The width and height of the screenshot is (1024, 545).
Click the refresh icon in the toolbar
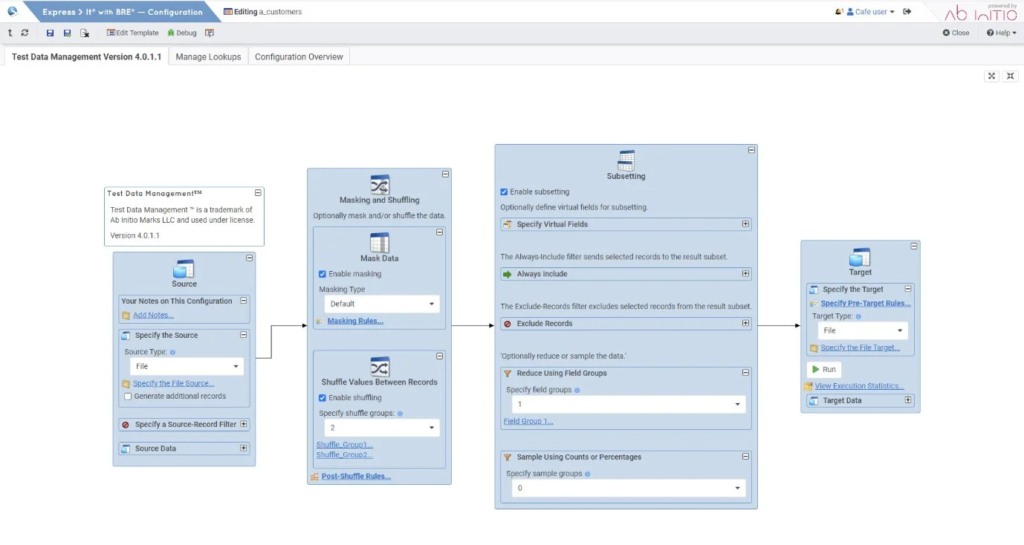25,33
